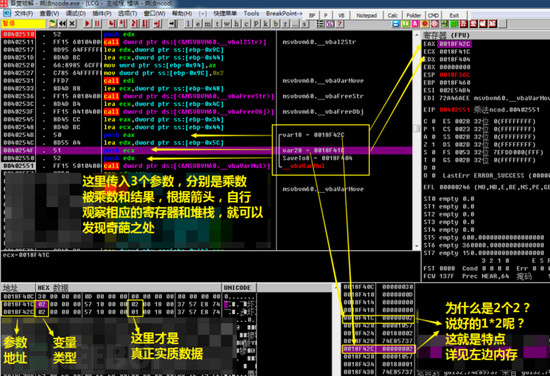Open a file with the folder toolbar icon

tap(52, 24)
